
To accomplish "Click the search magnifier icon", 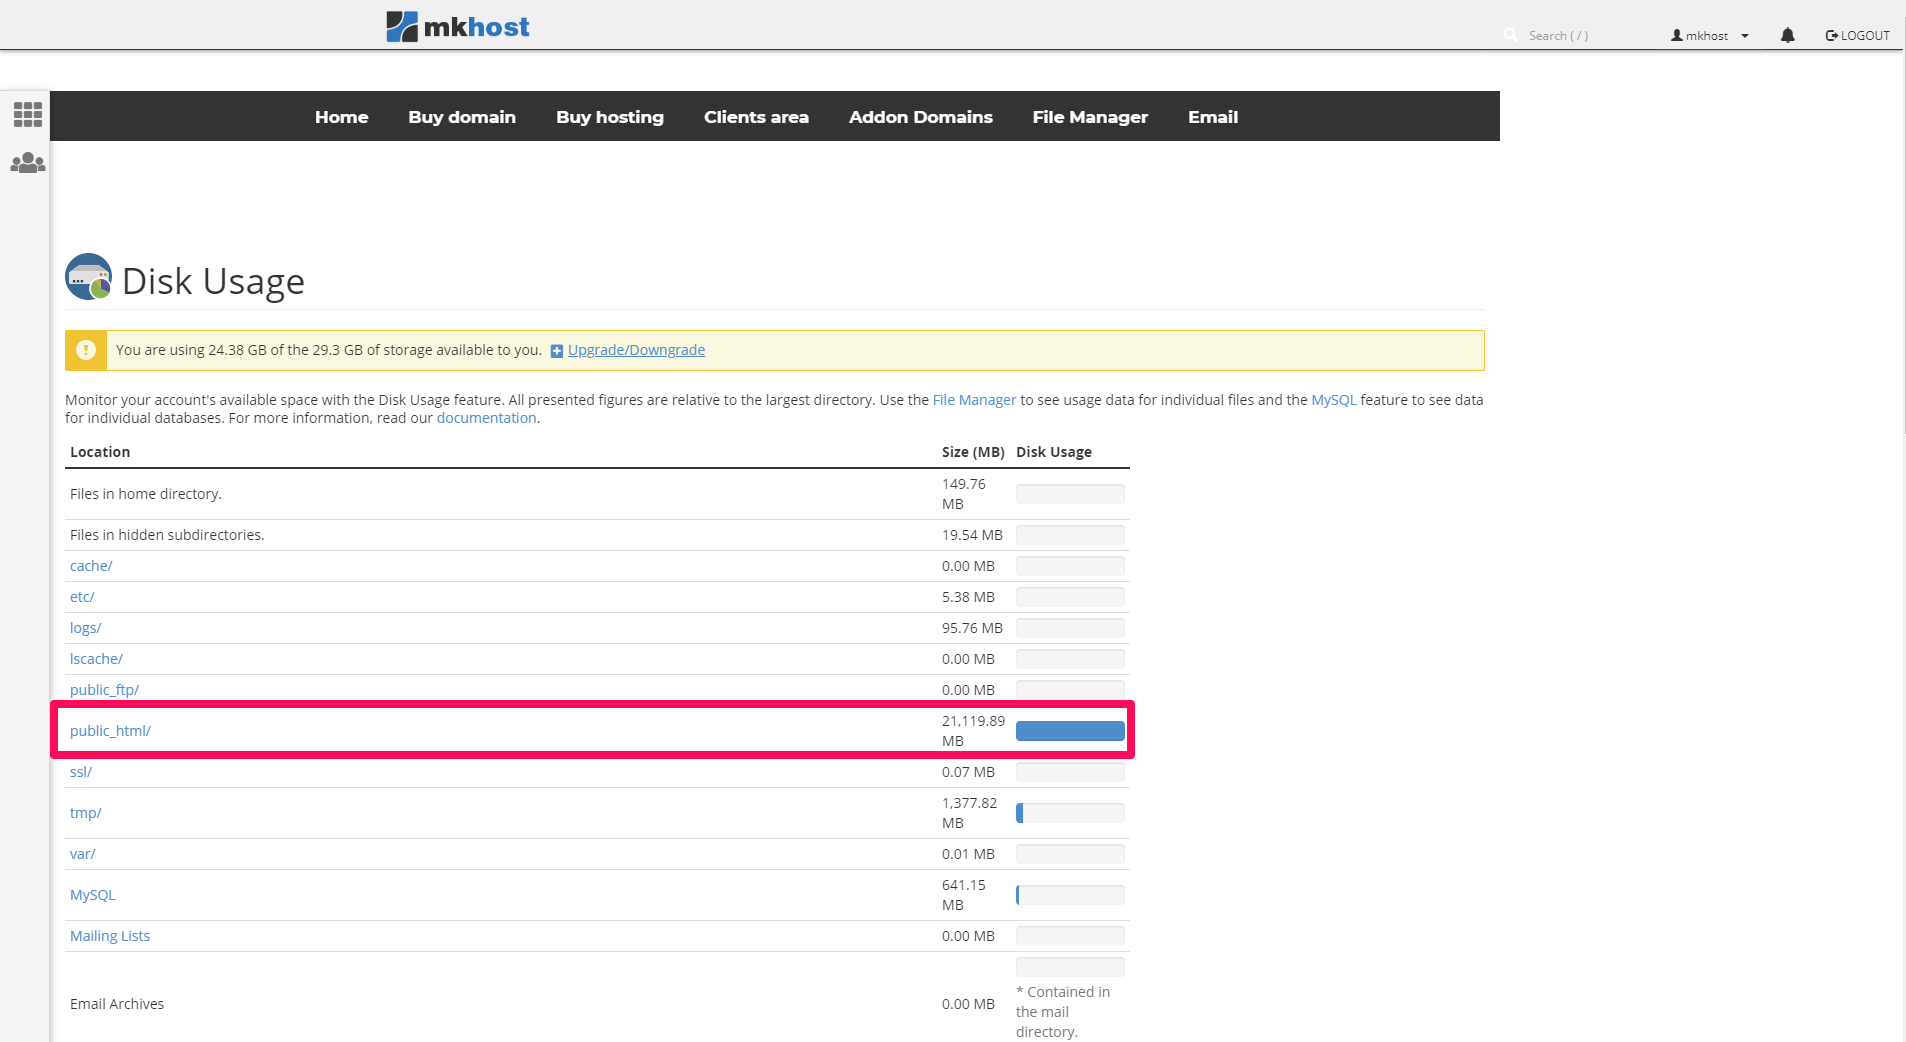I will pyautogui.click(x=1510, y=35).
